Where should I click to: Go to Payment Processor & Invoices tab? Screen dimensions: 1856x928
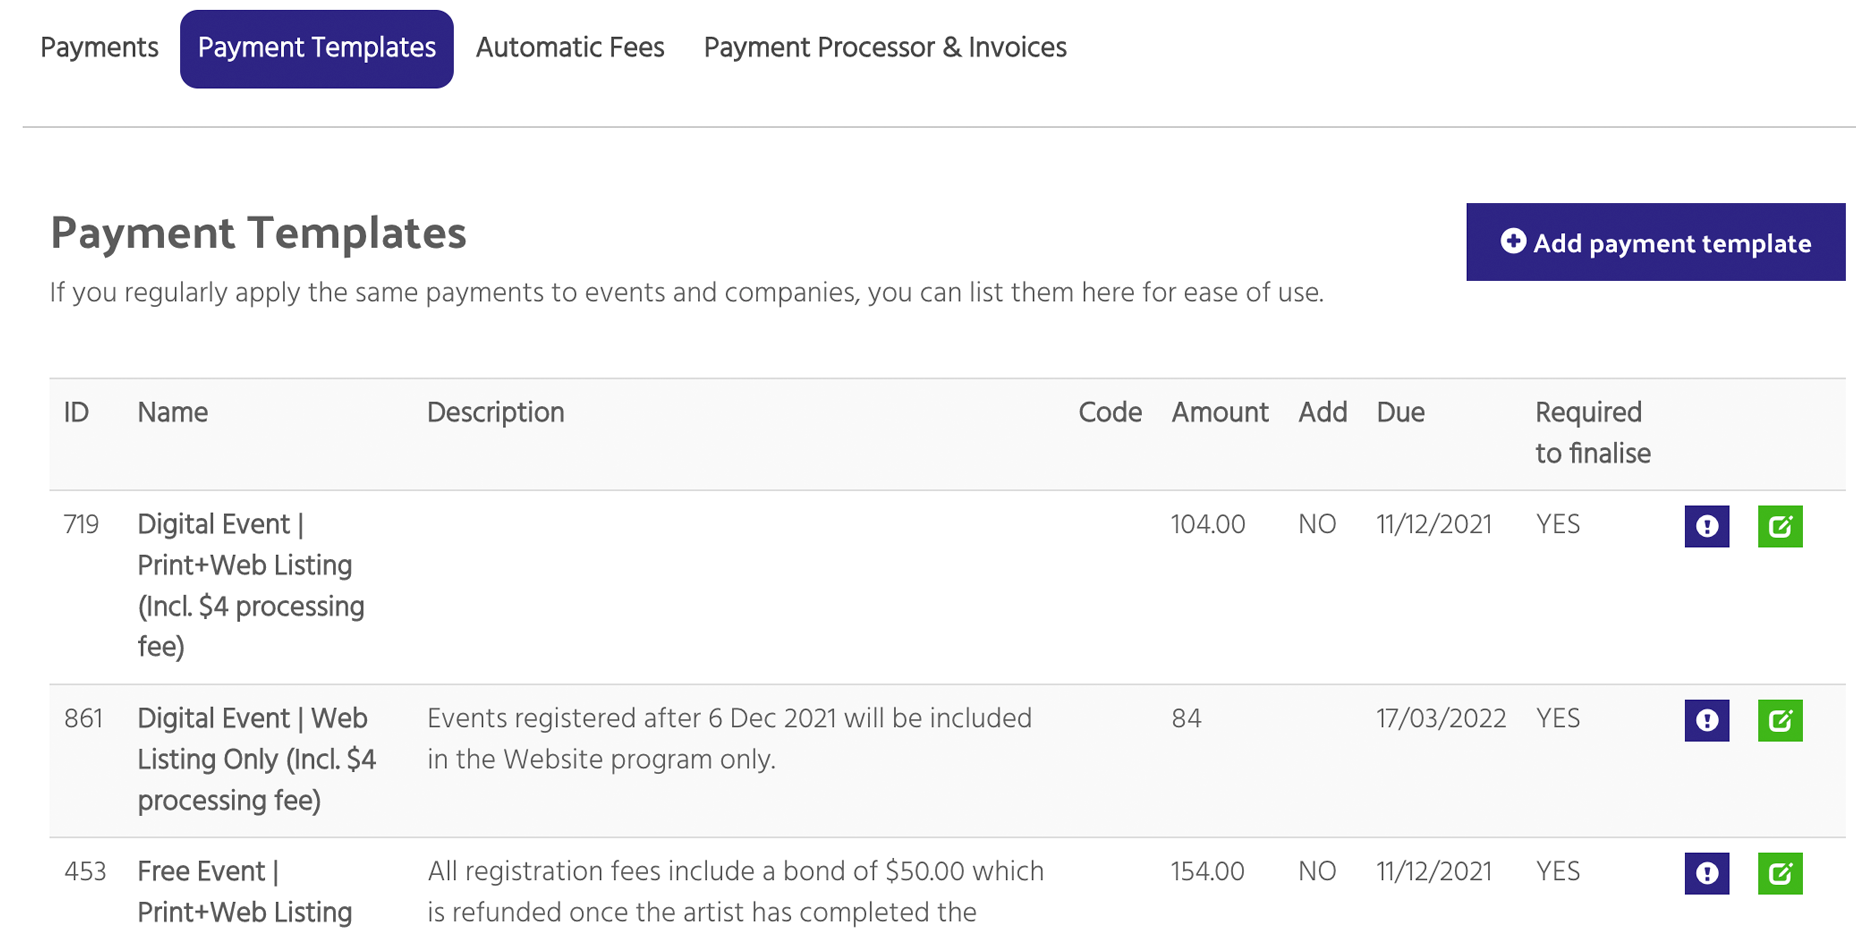click(885, 48)
